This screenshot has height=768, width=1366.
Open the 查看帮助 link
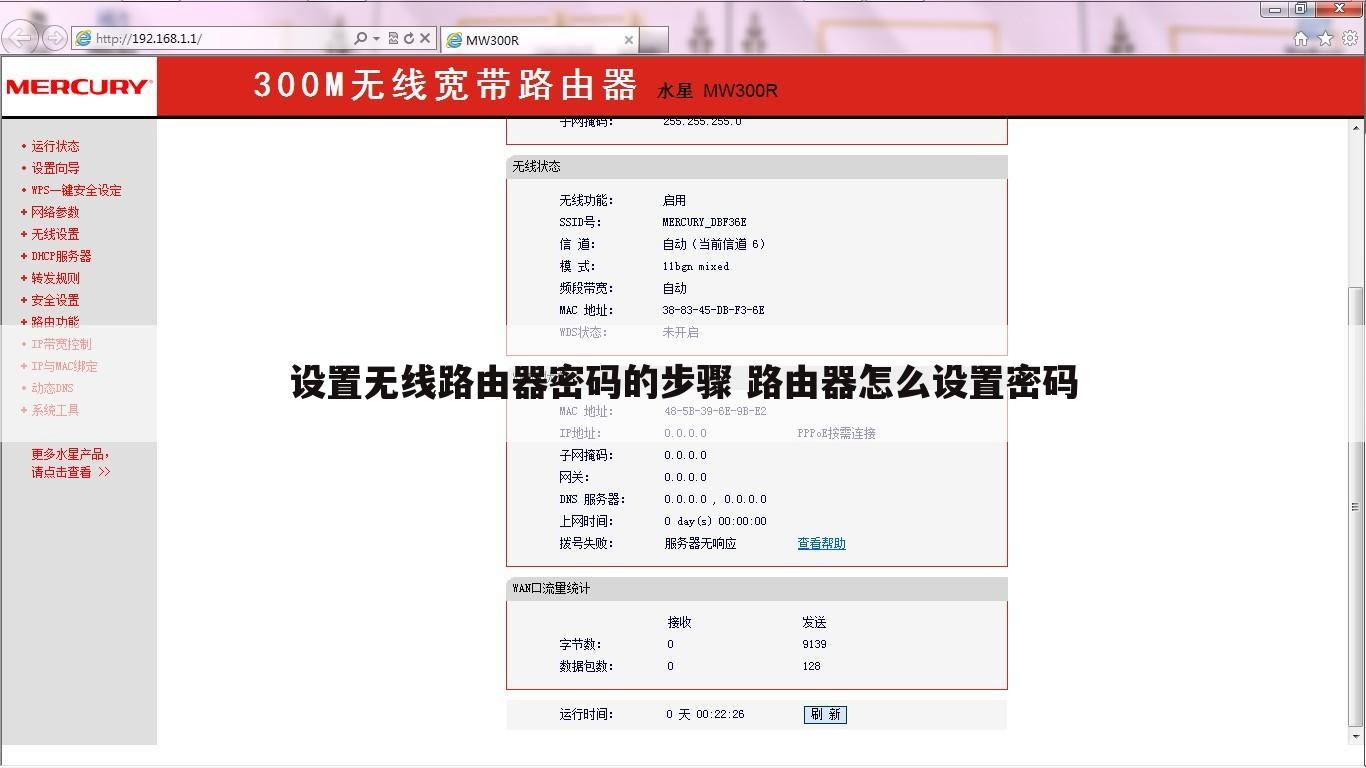(x=821, y=544)
